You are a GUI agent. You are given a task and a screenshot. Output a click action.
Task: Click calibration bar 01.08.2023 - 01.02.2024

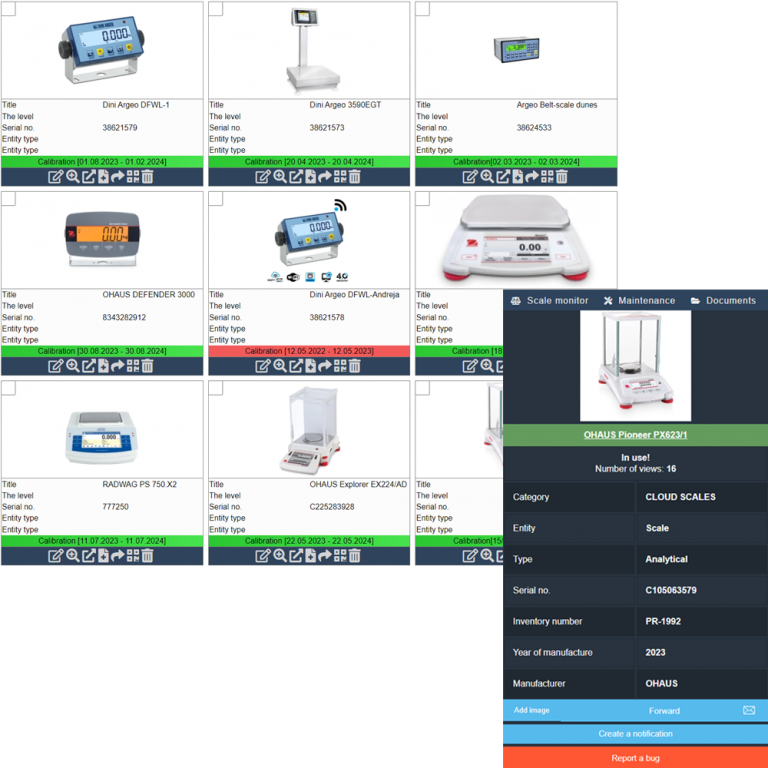[x=102, y=162]
